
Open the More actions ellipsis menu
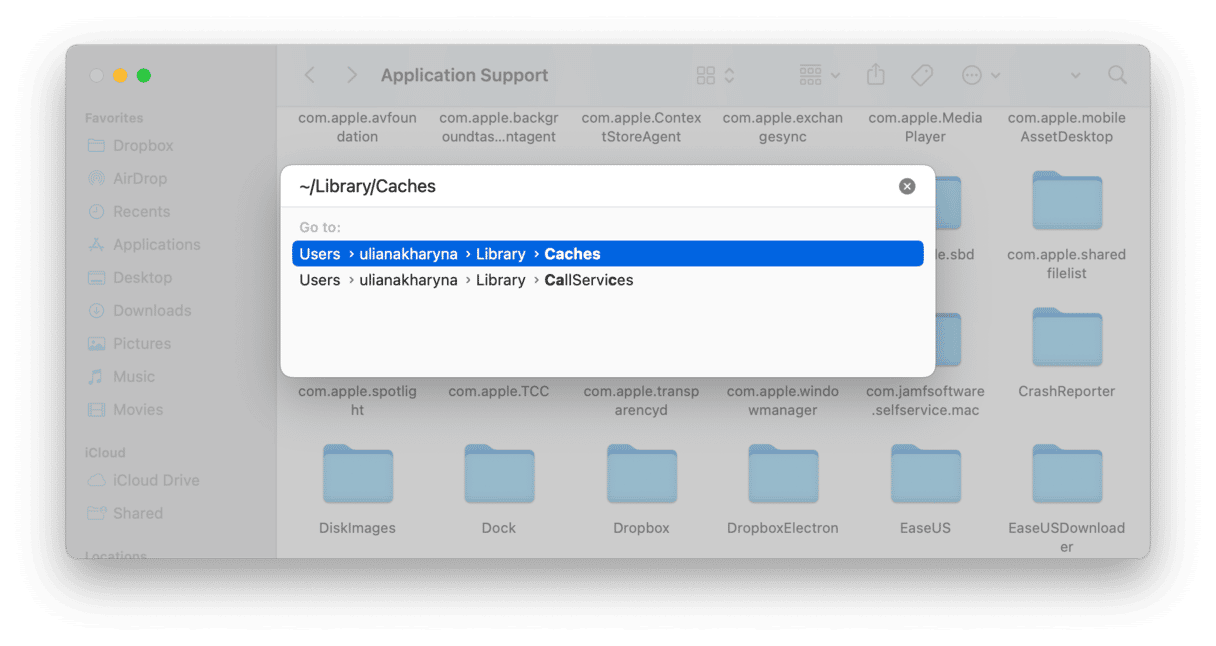tap(980, 75)
